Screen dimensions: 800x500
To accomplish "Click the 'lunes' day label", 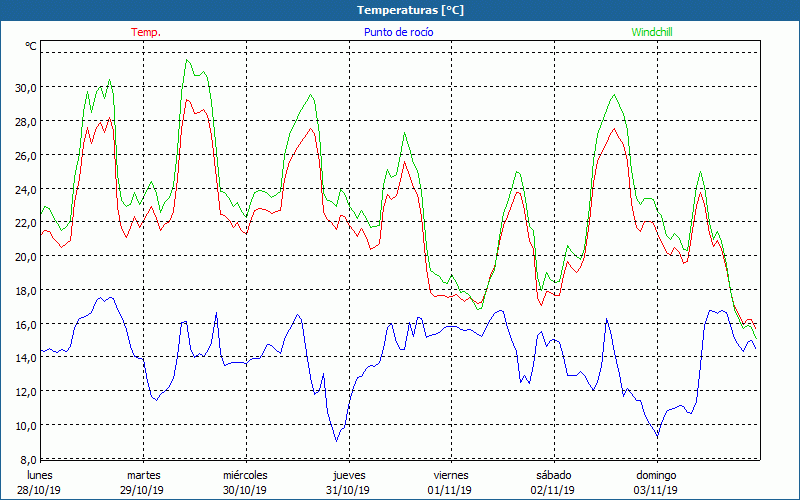I will (40, 475).
